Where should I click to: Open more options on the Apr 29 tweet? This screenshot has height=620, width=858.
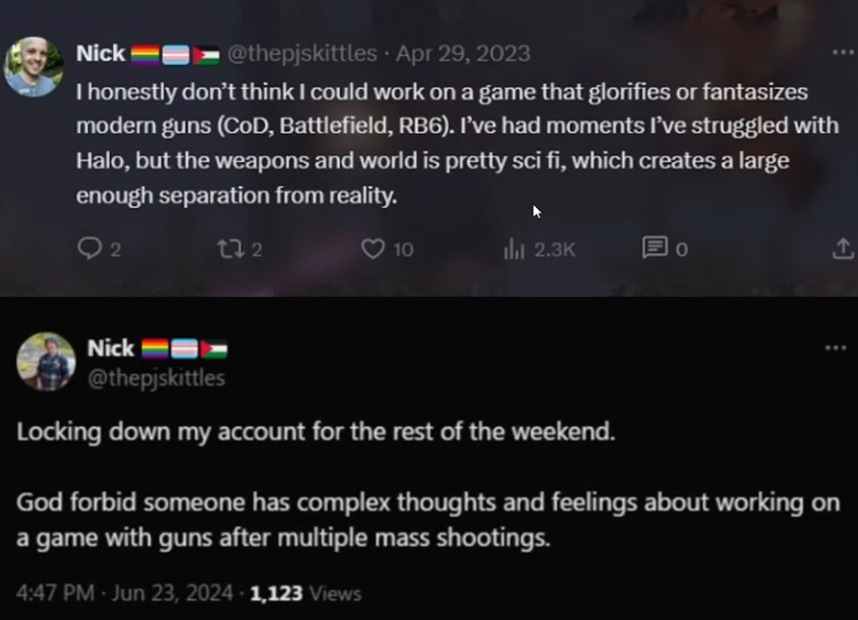click(842, 52)
